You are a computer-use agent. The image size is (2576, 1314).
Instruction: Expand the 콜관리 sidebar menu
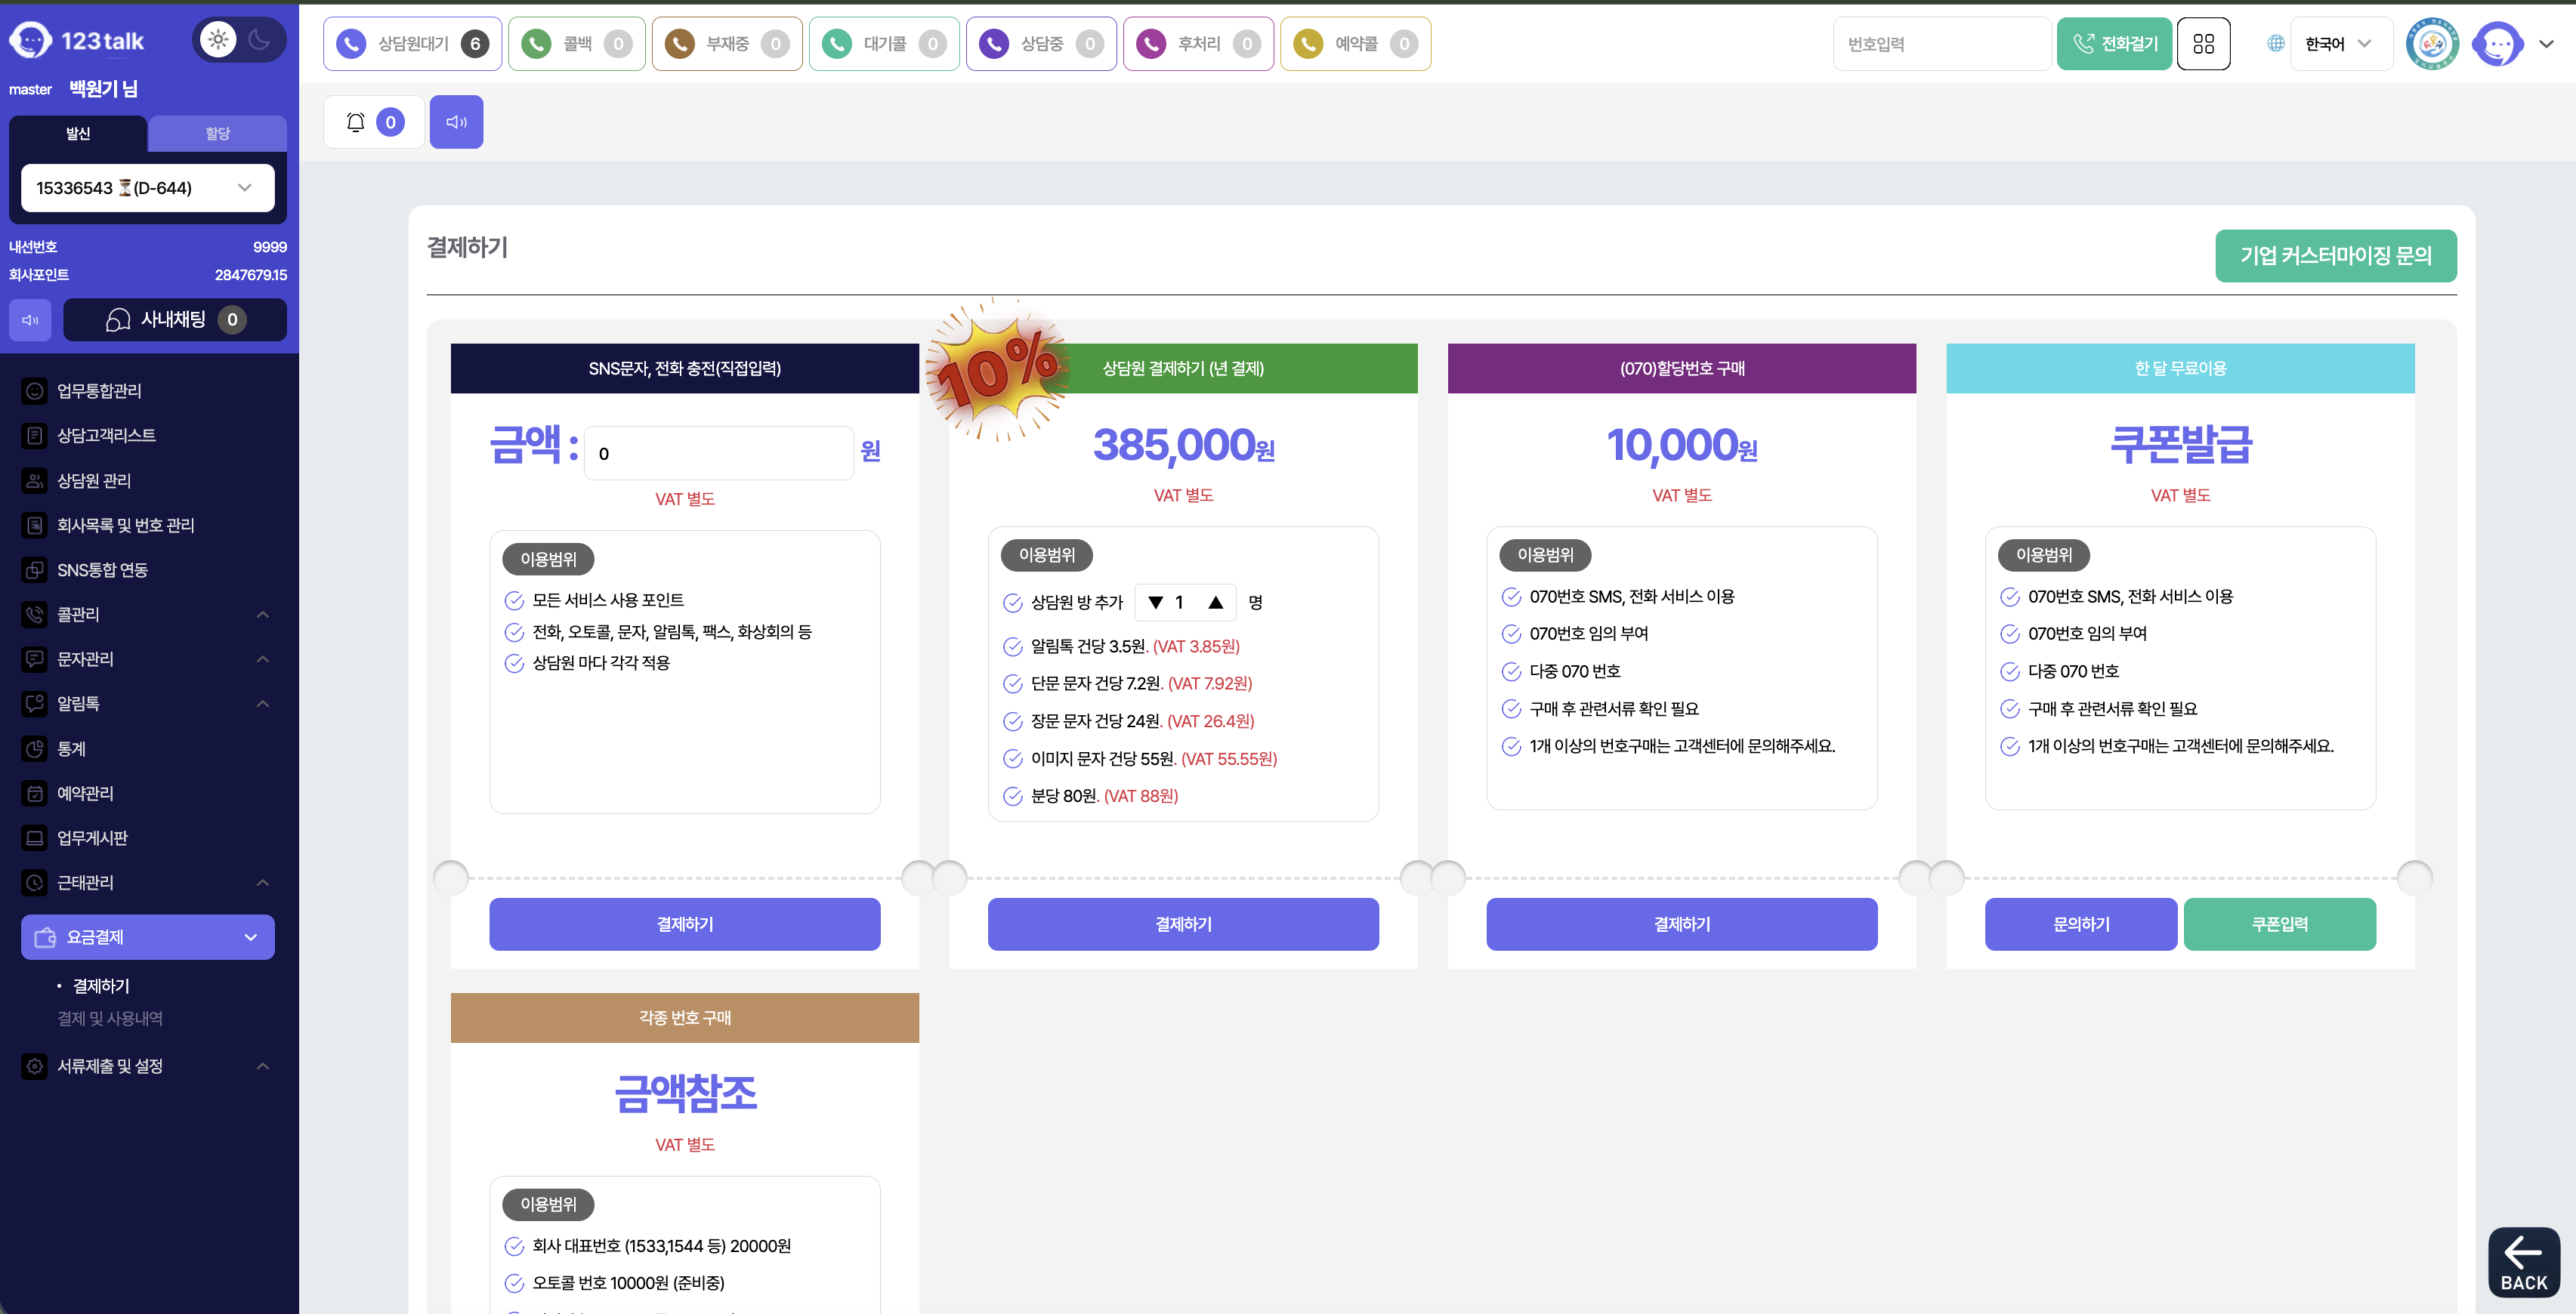[148, 614]
